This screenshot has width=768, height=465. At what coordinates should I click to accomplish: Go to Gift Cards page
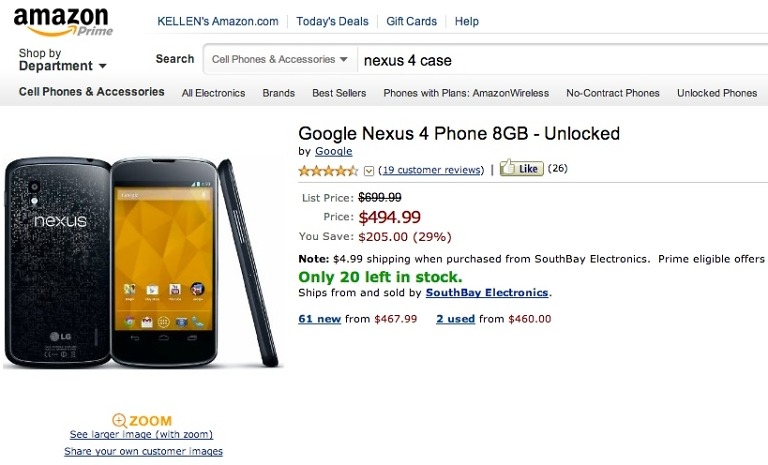pos(411,21)
